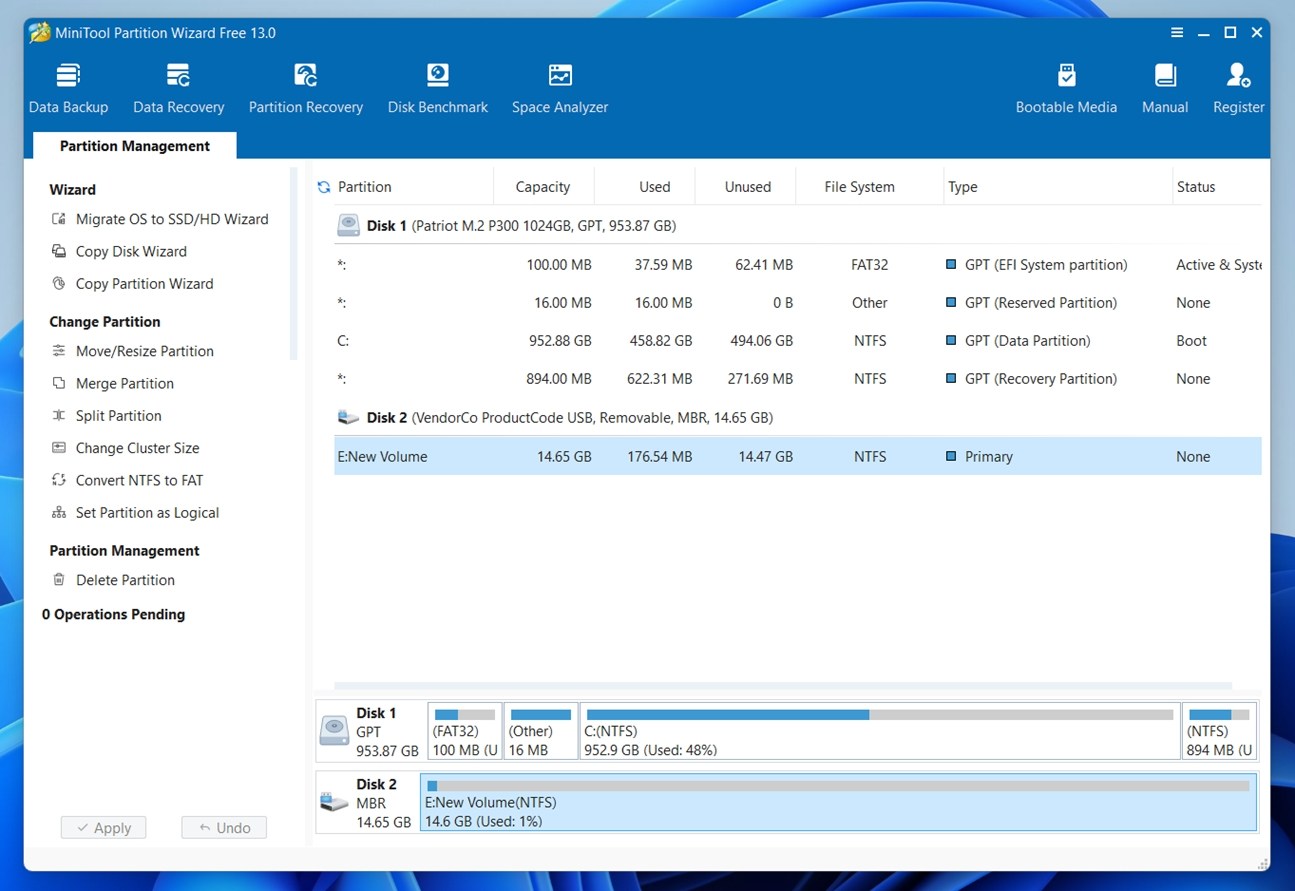Open the Space Analyzer
Viewport: 1295px width, 891px height.
[559, 87]
